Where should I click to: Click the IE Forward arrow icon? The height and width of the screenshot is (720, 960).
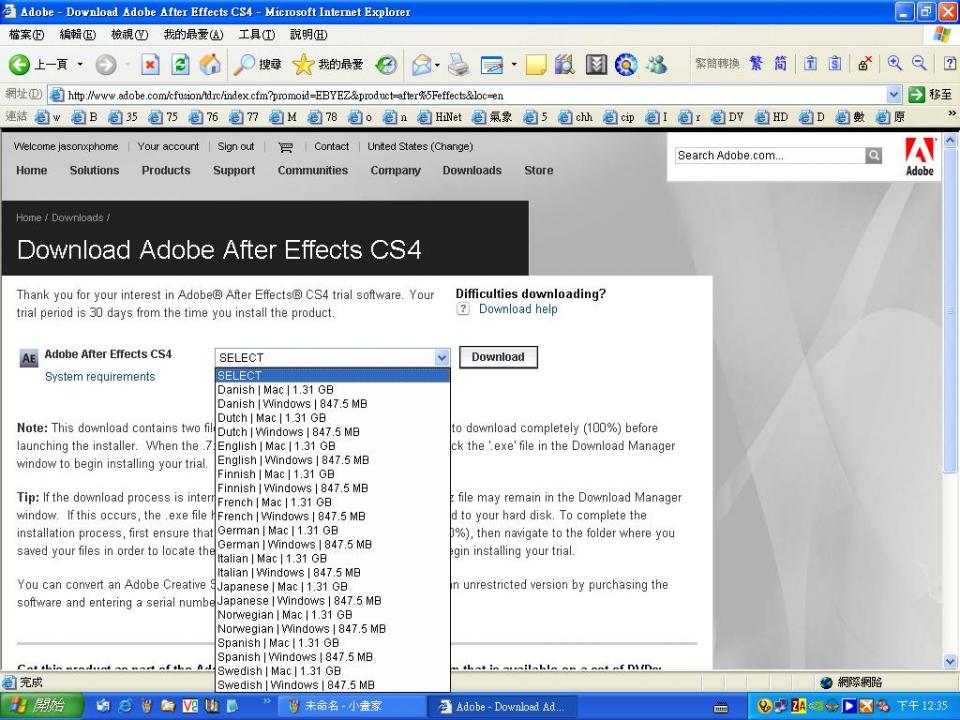click(x=106, y=64)
